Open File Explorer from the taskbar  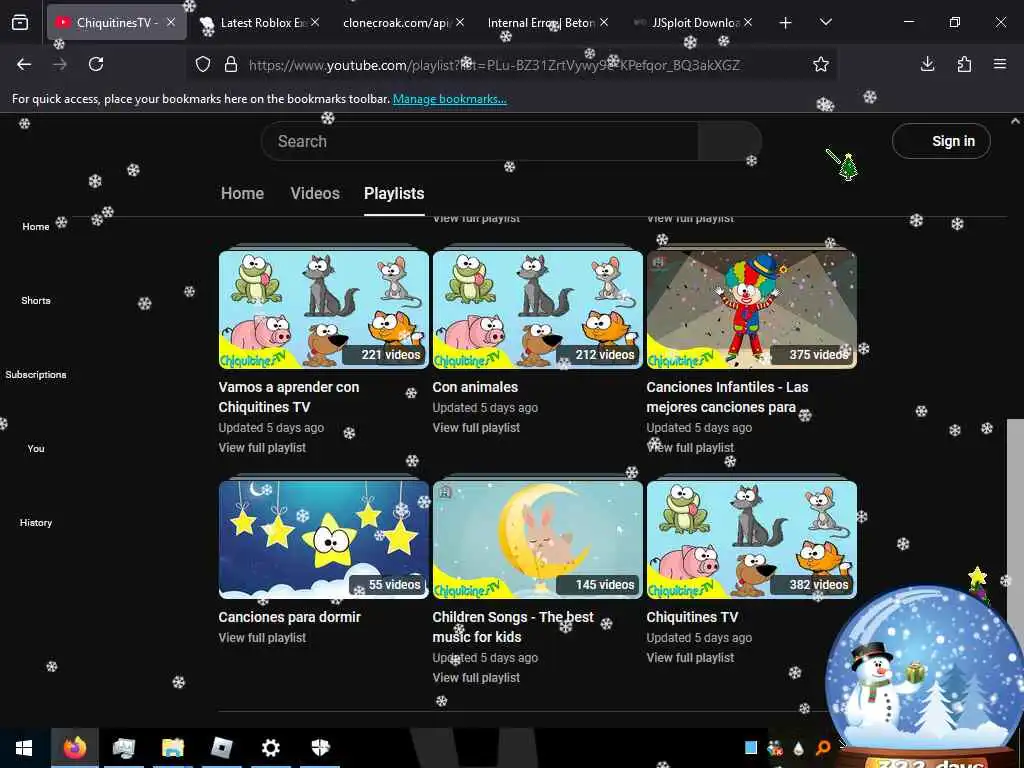tap(173, 748)
